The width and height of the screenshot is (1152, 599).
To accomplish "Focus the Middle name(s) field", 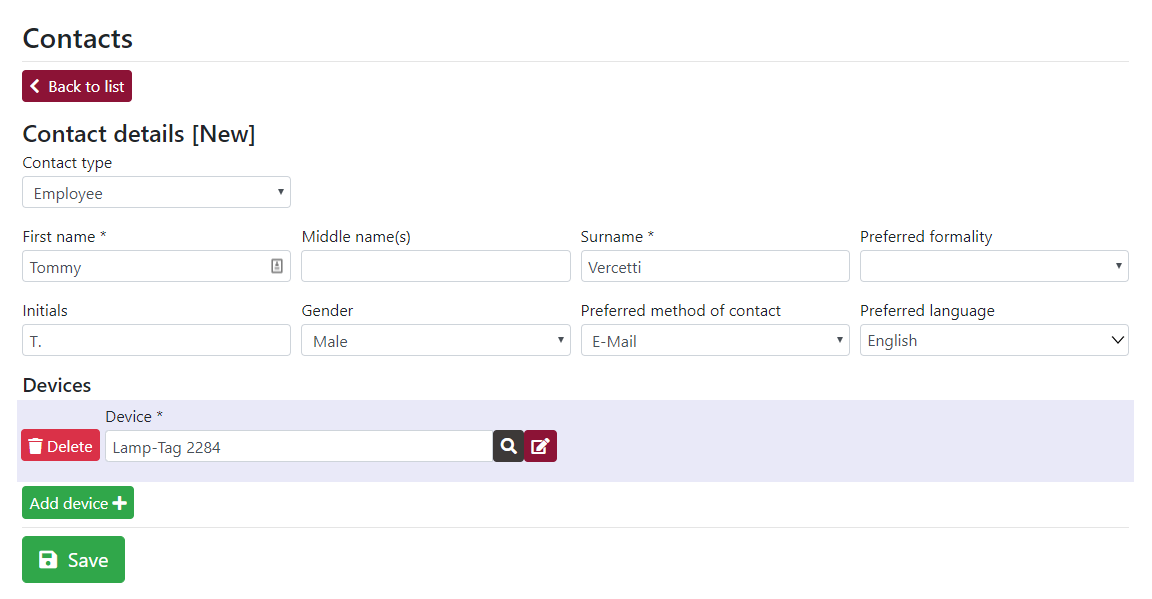I will [x=436, y=266].
